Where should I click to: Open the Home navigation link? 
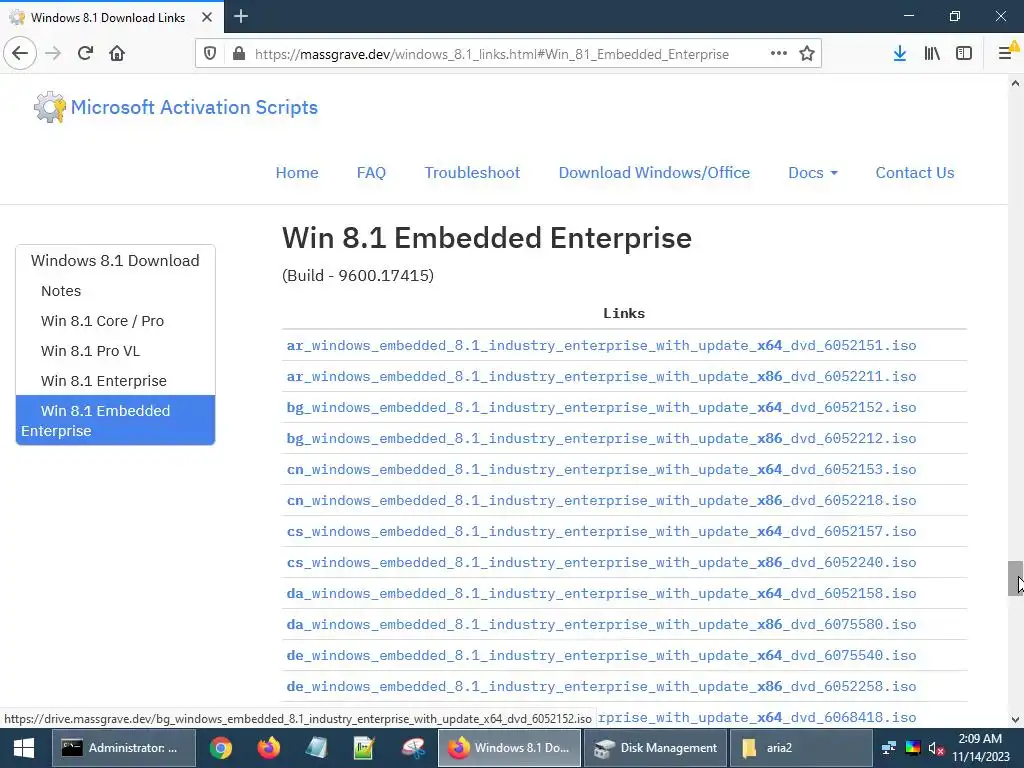point(297,172)
